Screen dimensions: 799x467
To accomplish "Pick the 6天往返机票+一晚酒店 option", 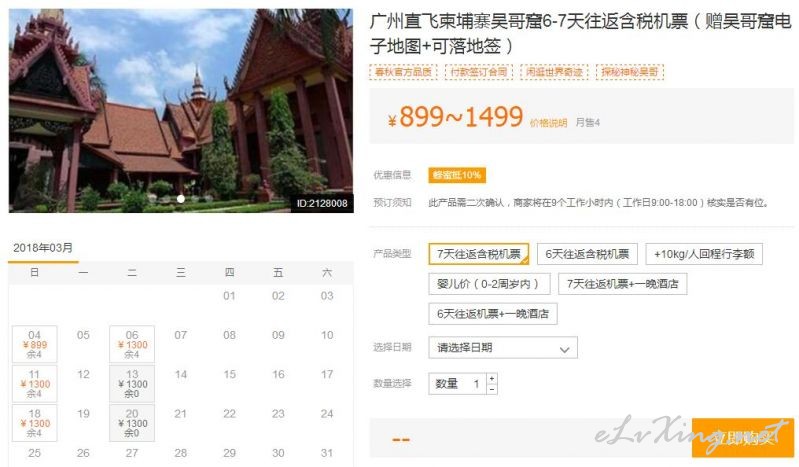I will click(493, 314).
